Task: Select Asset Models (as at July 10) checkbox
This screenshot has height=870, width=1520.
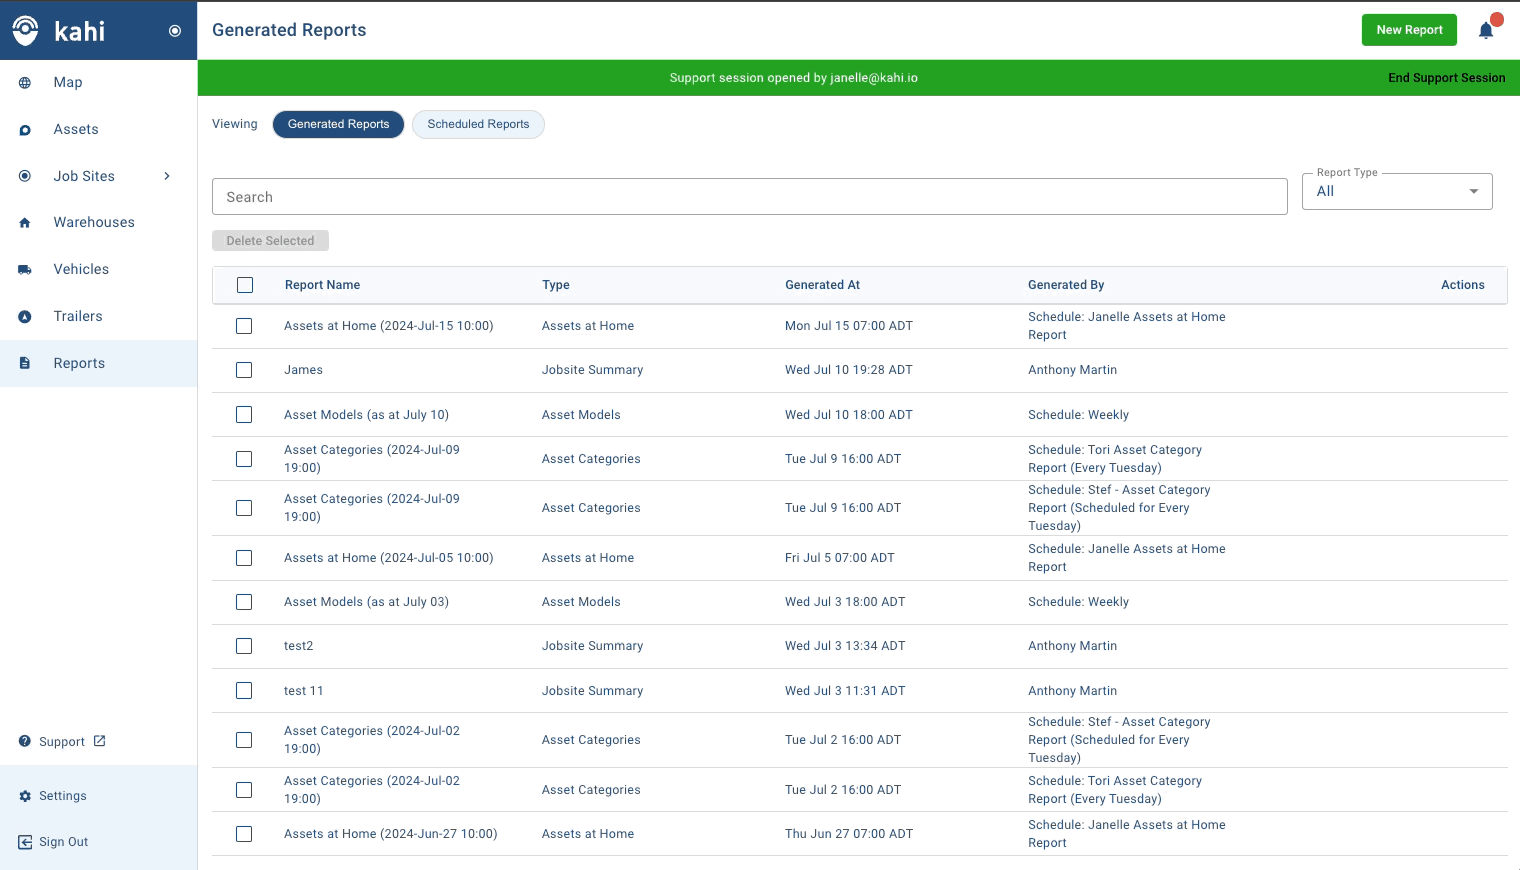Action: [x=244, y=415]
